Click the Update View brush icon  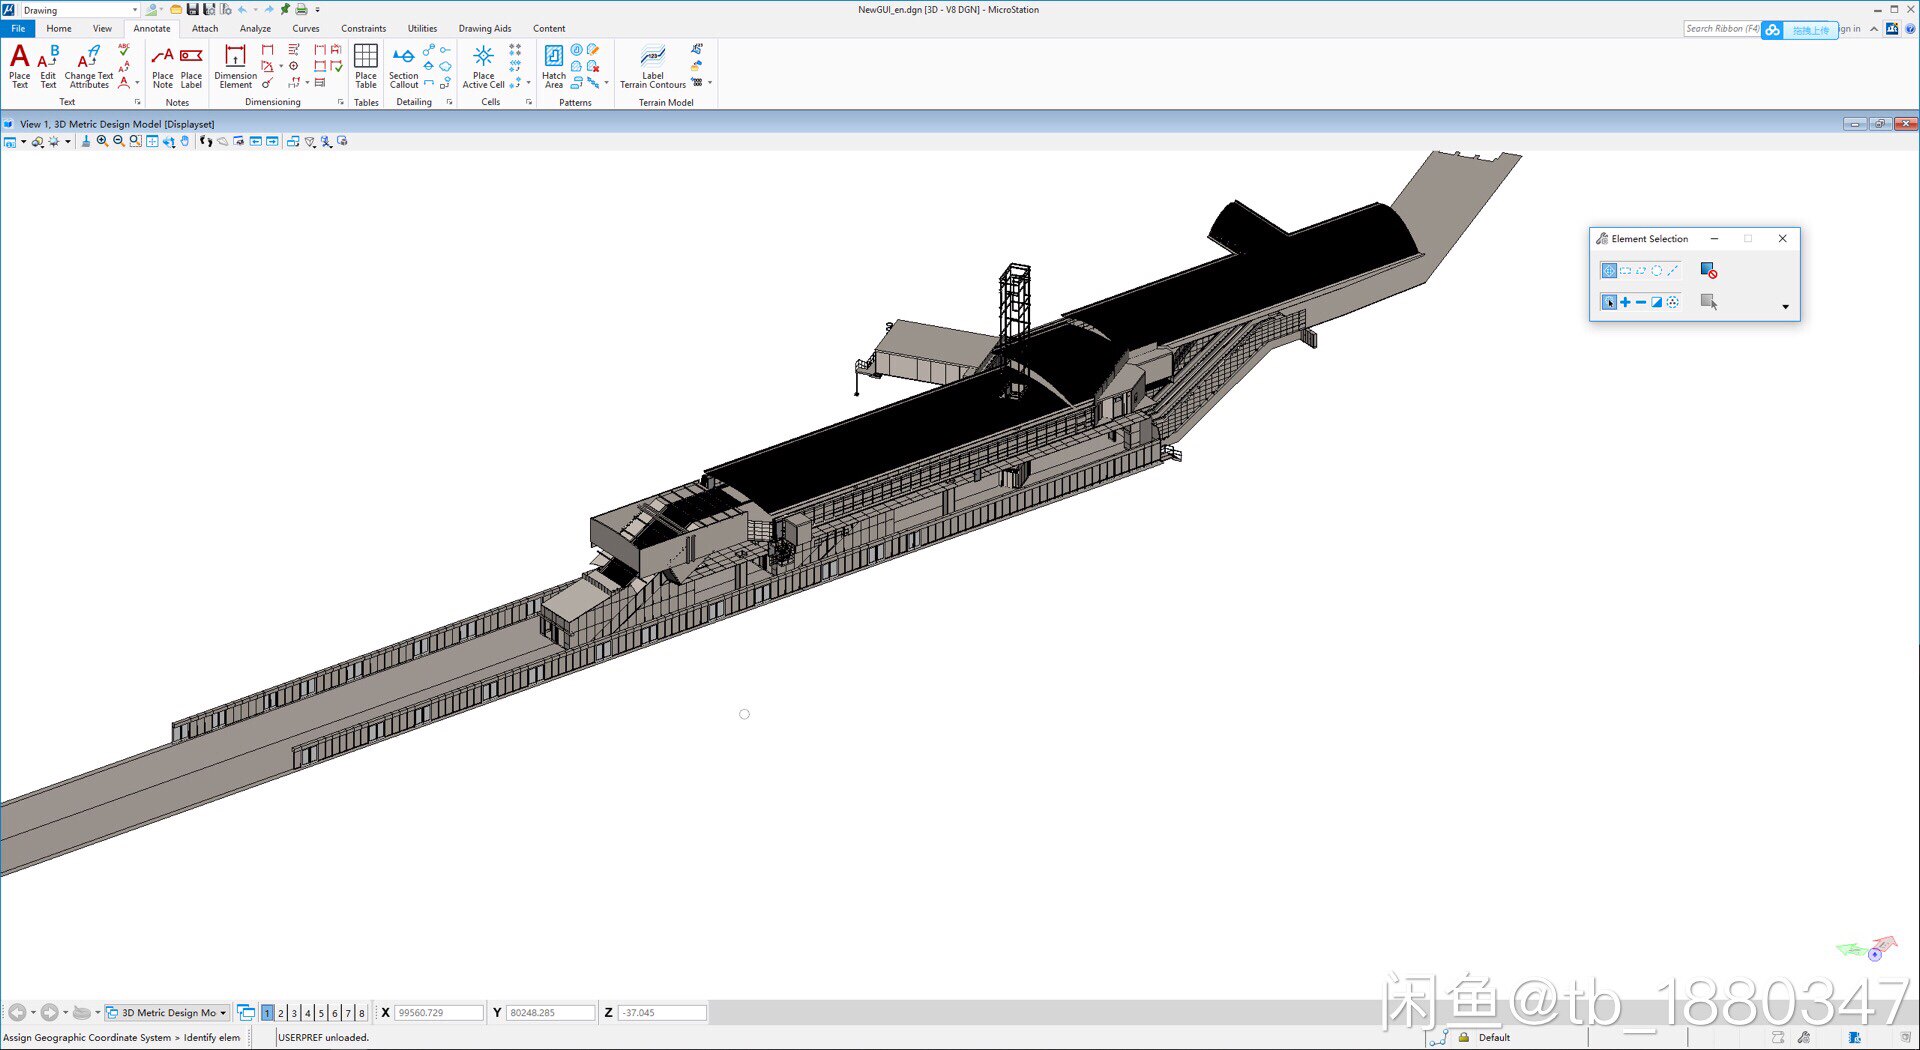point(85,141)
